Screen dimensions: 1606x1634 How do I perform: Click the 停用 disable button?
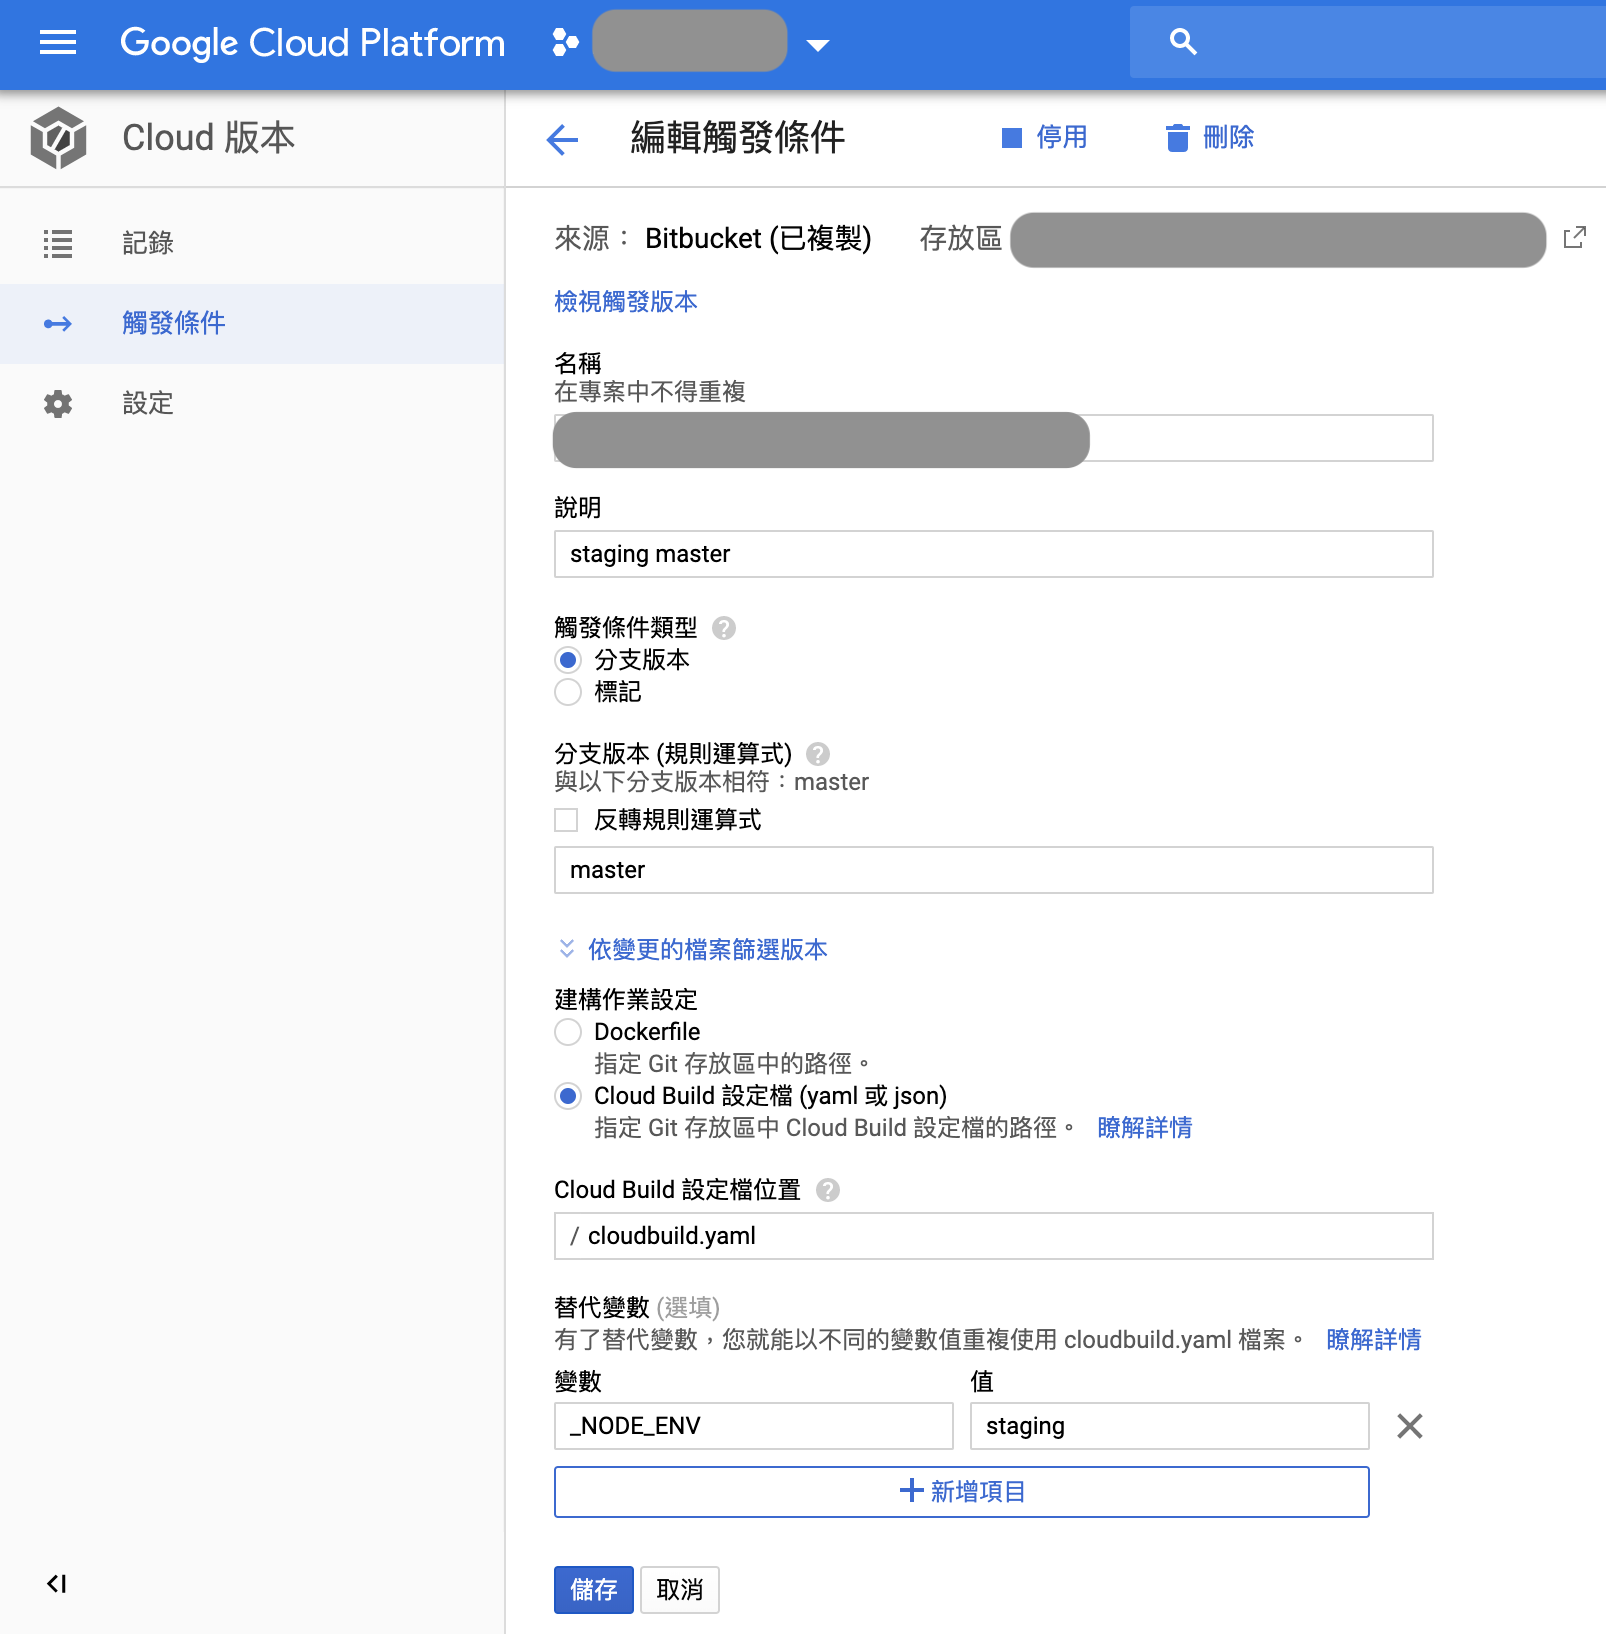coord(1044,137)
